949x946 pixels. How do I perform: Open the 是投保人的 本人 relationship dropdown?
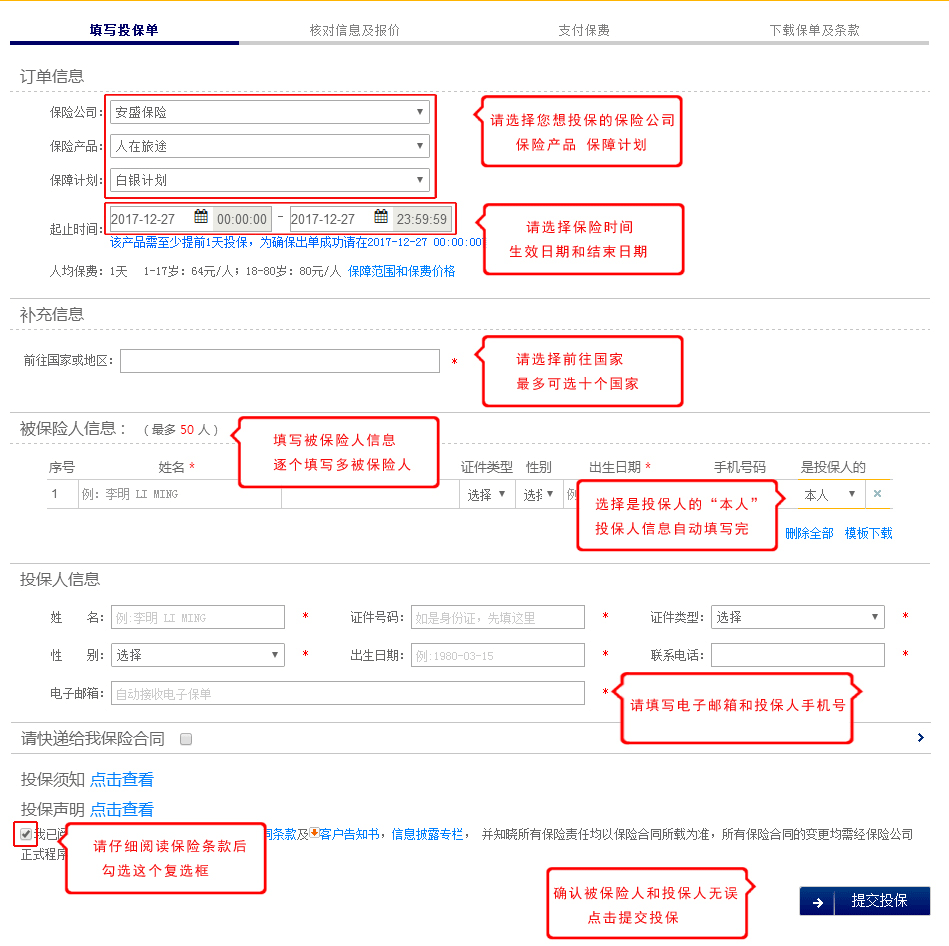830,494
